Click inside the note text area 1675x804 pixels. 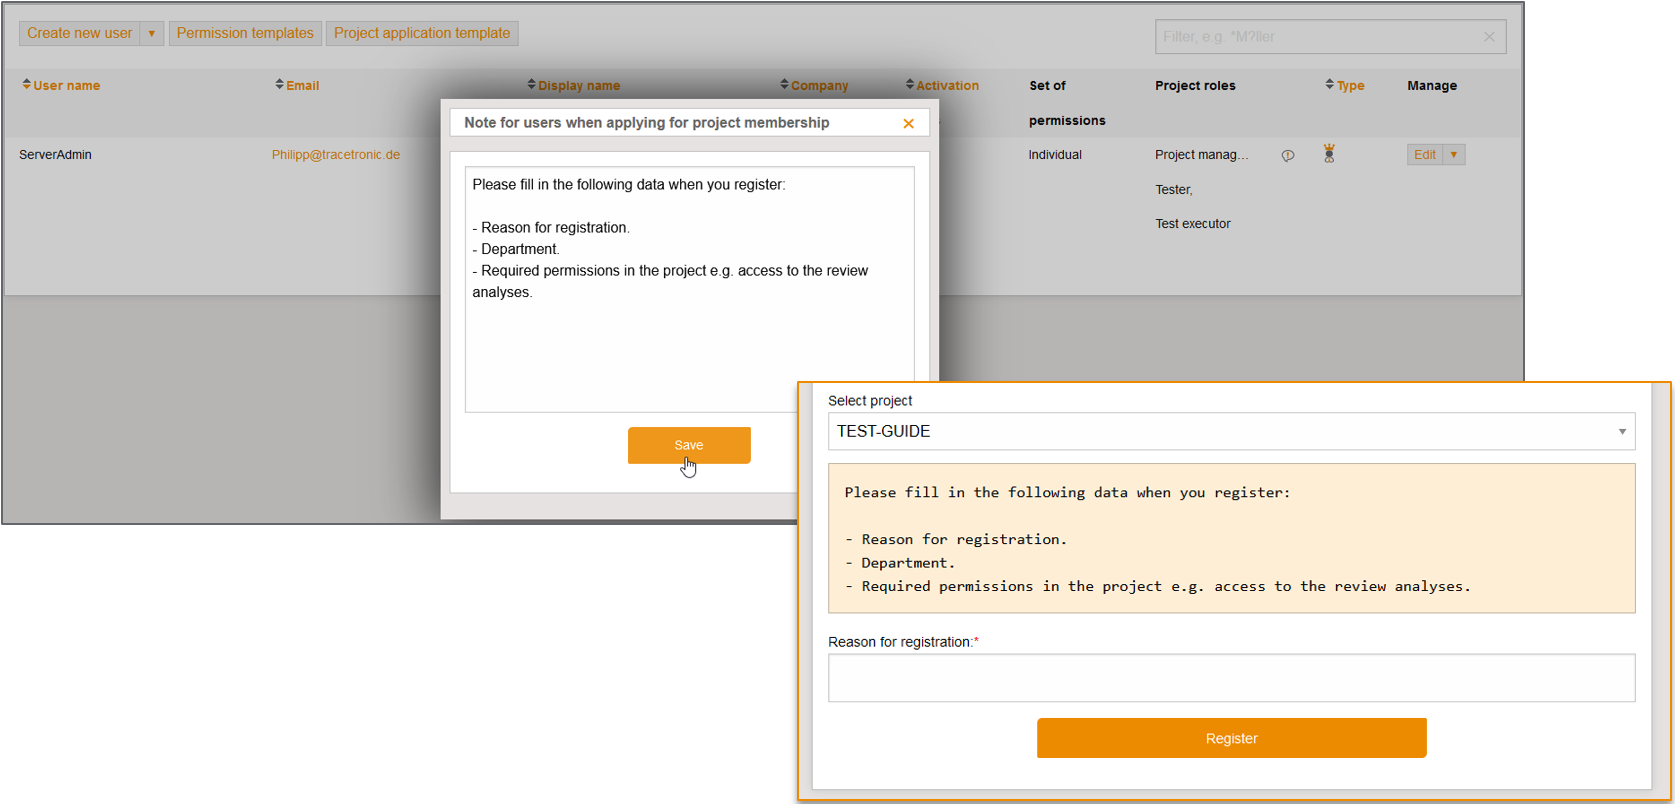[x=689, y=289]
